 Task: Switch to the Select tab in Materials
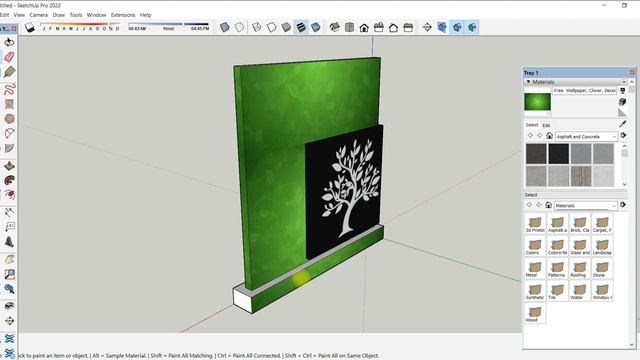click(x=531, y=125)
